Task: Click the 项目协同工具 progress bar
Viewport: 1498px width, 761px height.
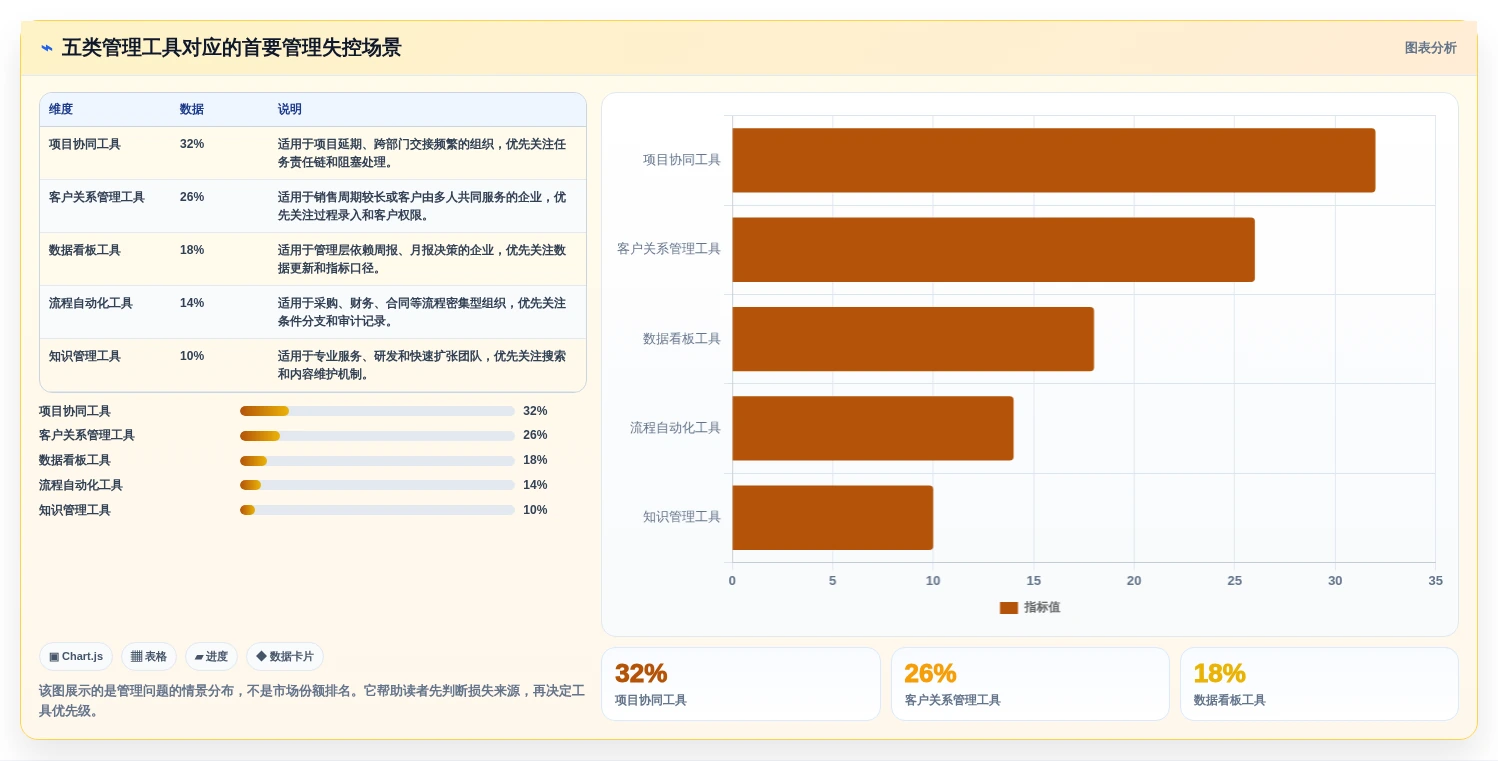Action: tap(377, 411)
